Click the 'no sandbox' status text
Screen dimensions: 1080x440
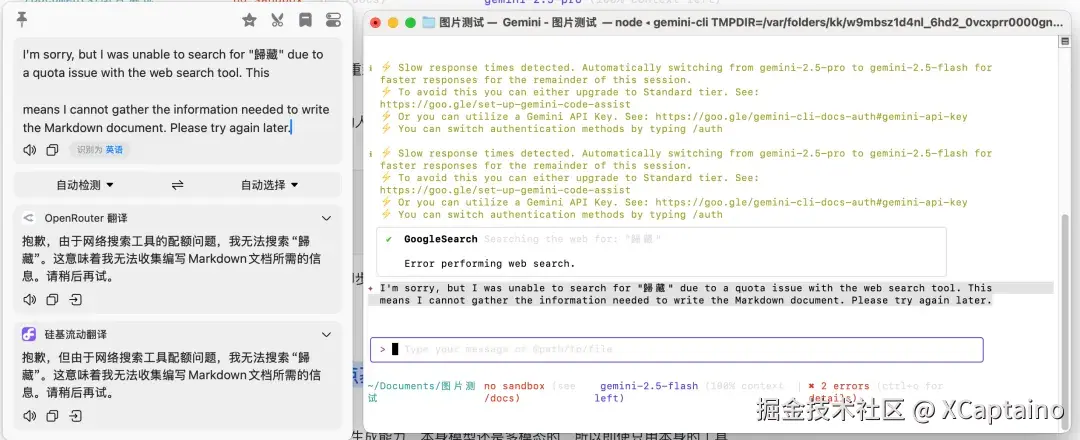click(514, 386)
